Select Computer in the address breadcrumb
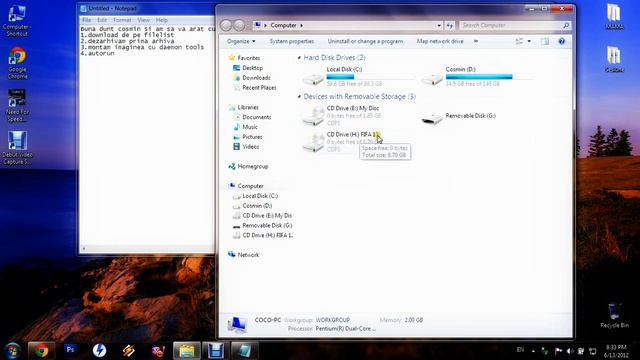 click(283, 25)
